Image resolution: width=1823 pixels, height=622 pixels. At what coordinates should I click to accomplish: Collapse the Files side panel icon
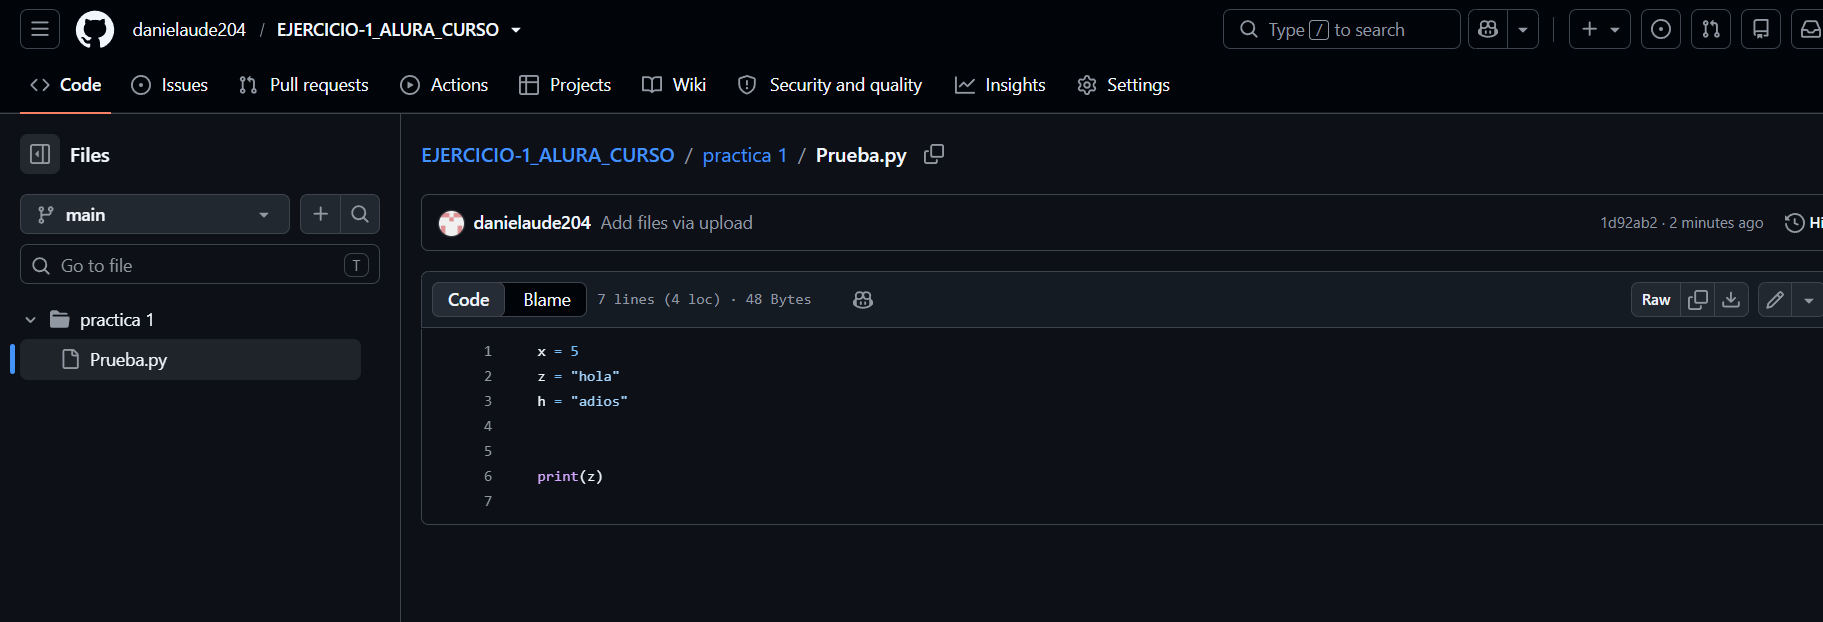point(40,154)
